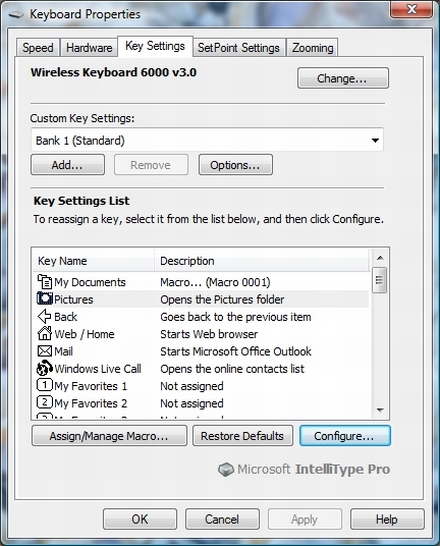This screenshot has height=546, width=440.
Task: Click the list scrollbar up arrow
Action: [380, 258]
